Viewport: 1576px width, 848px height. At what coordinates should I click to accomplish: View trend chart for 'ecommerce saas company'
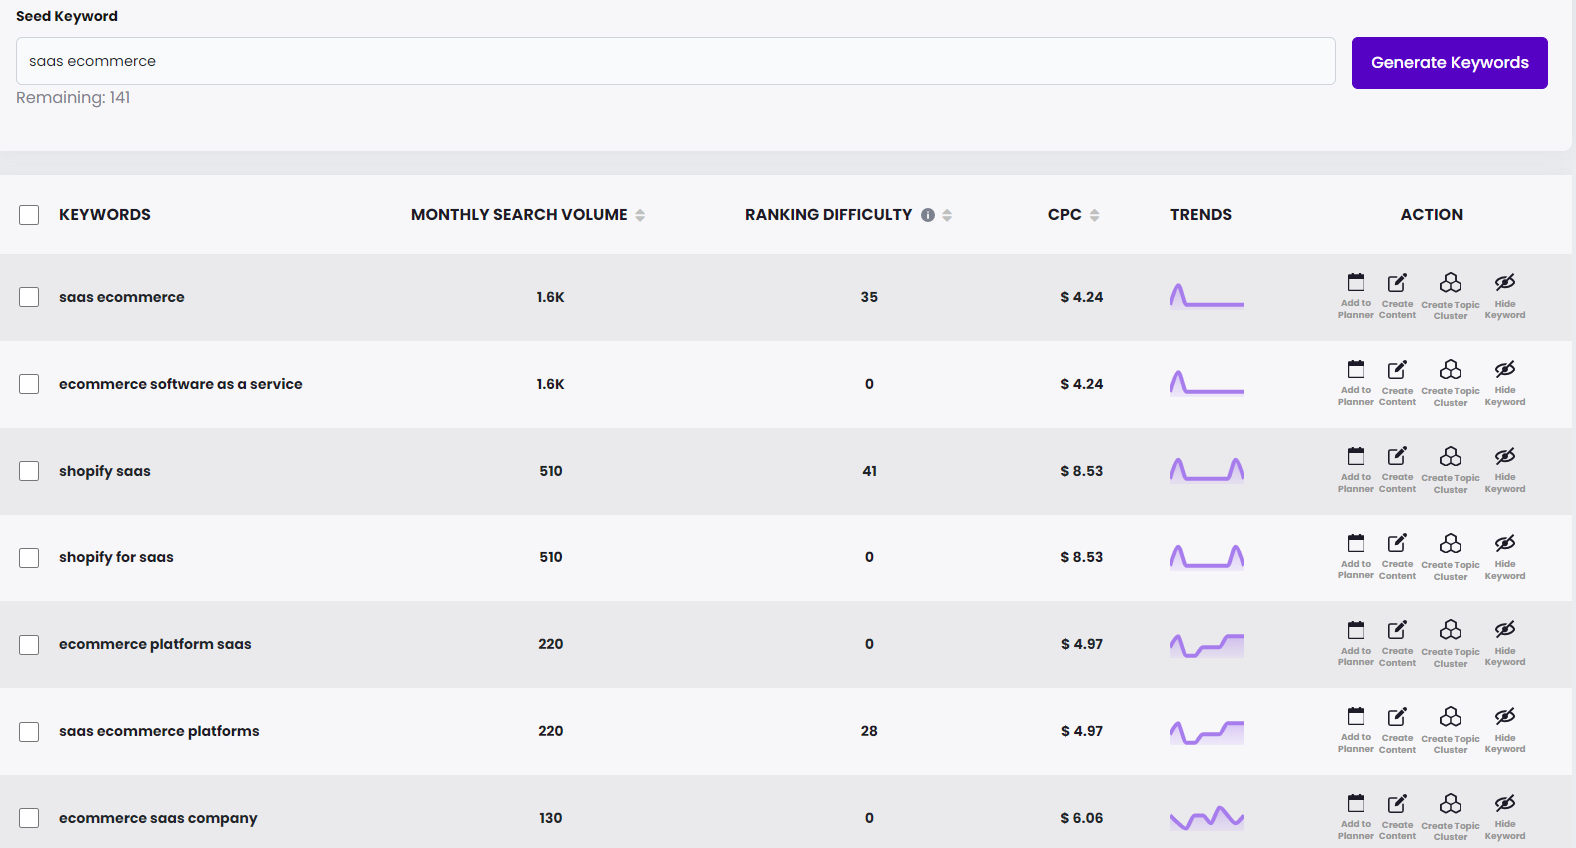[1207, 818]
